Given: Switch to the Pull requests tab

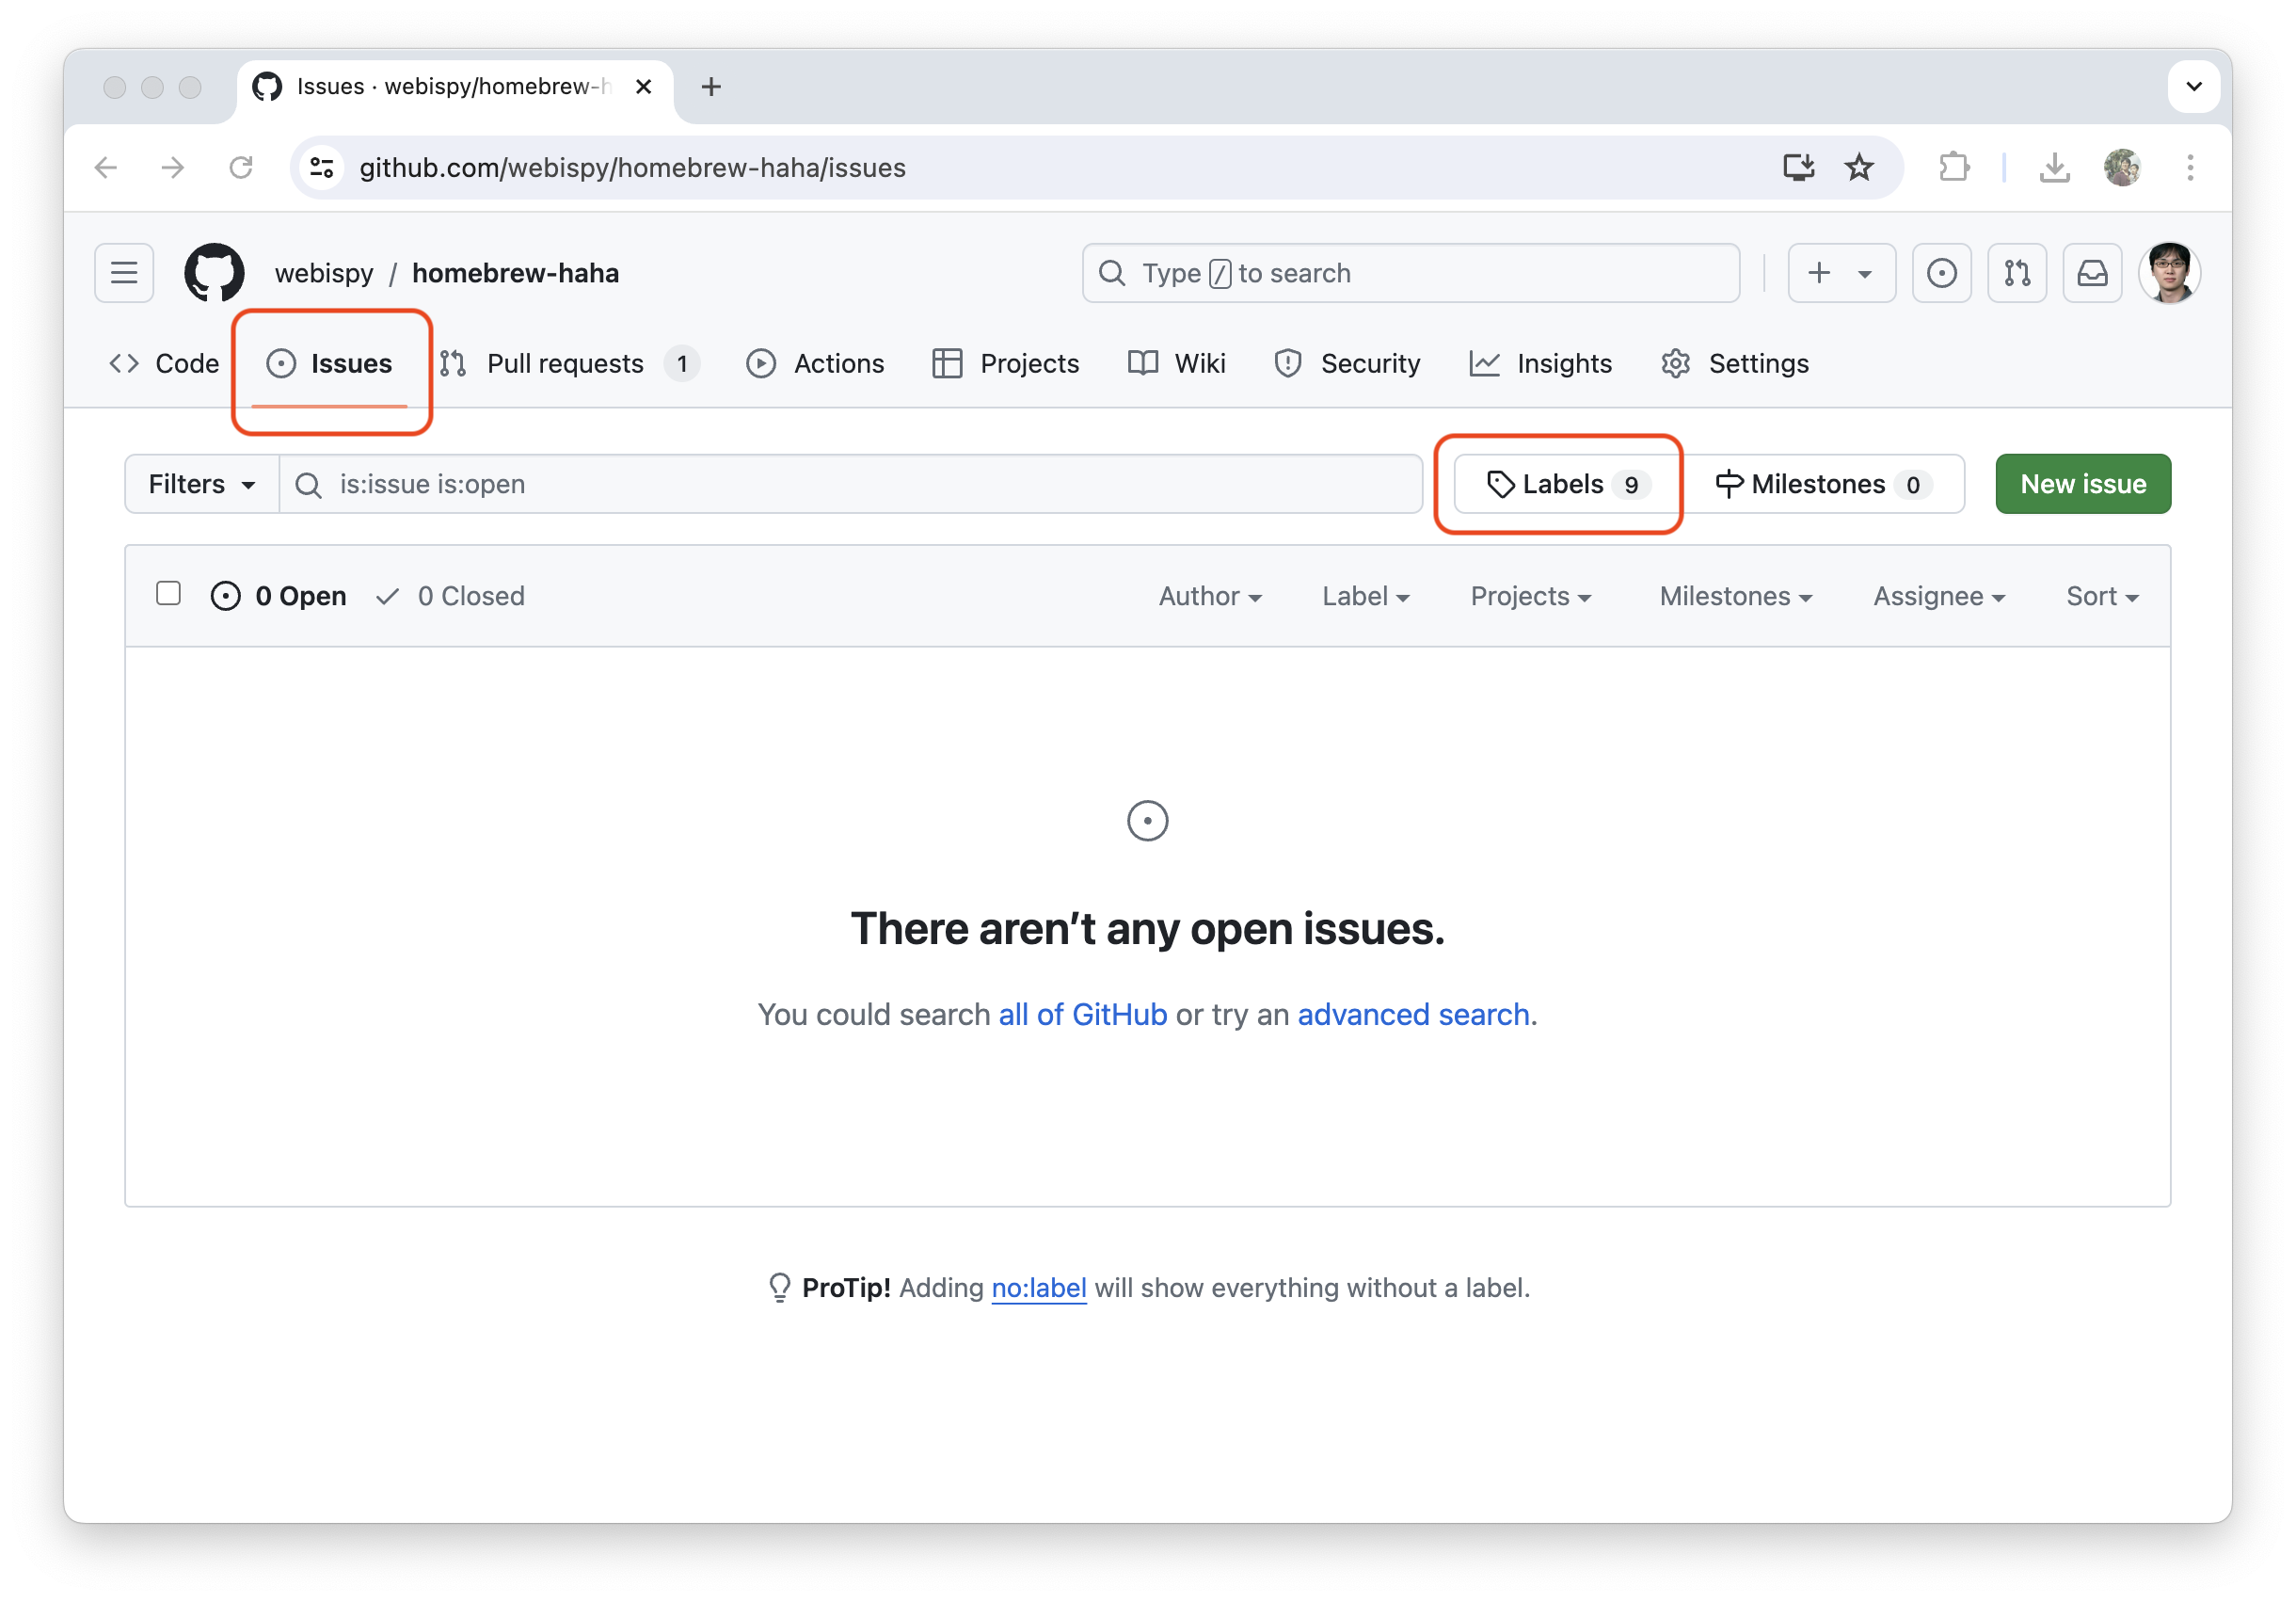Looking at the screenshot, I should [569, 363].
